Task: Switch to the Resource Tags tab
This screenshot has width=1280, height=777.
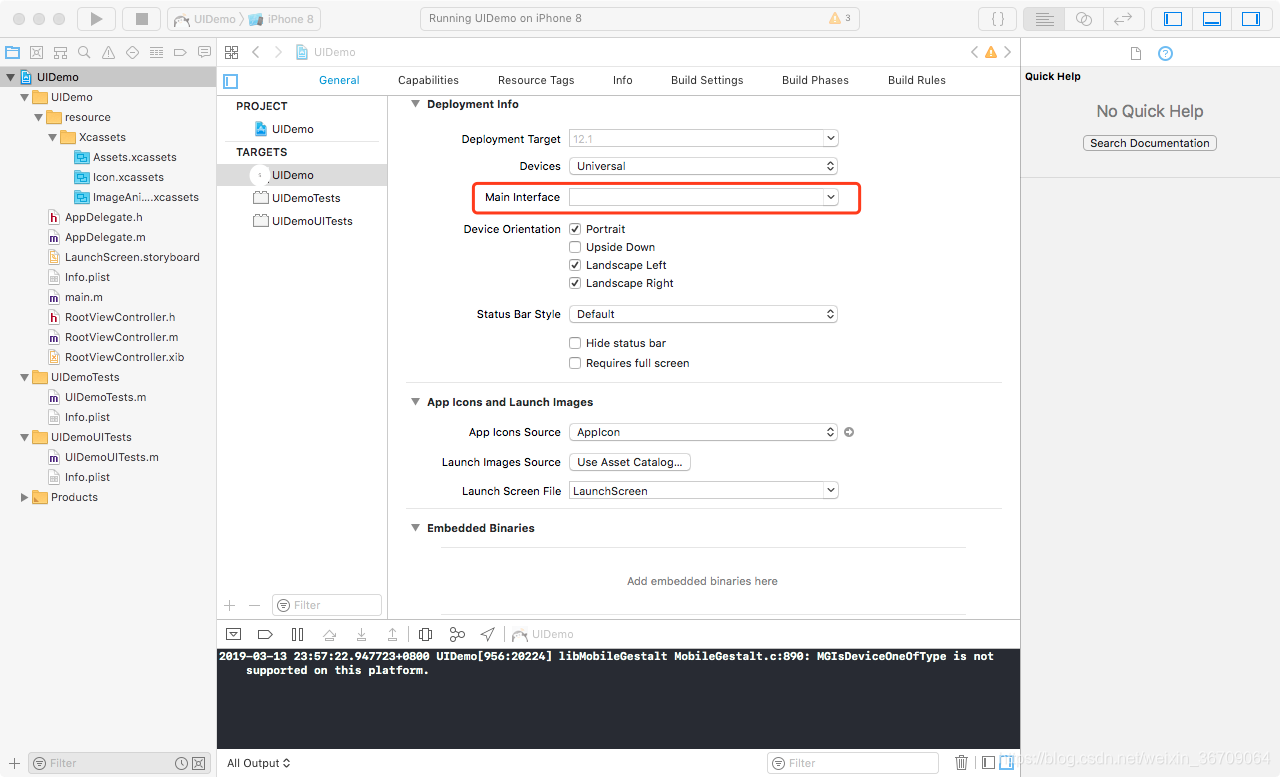Action: [x=536, y=80]
